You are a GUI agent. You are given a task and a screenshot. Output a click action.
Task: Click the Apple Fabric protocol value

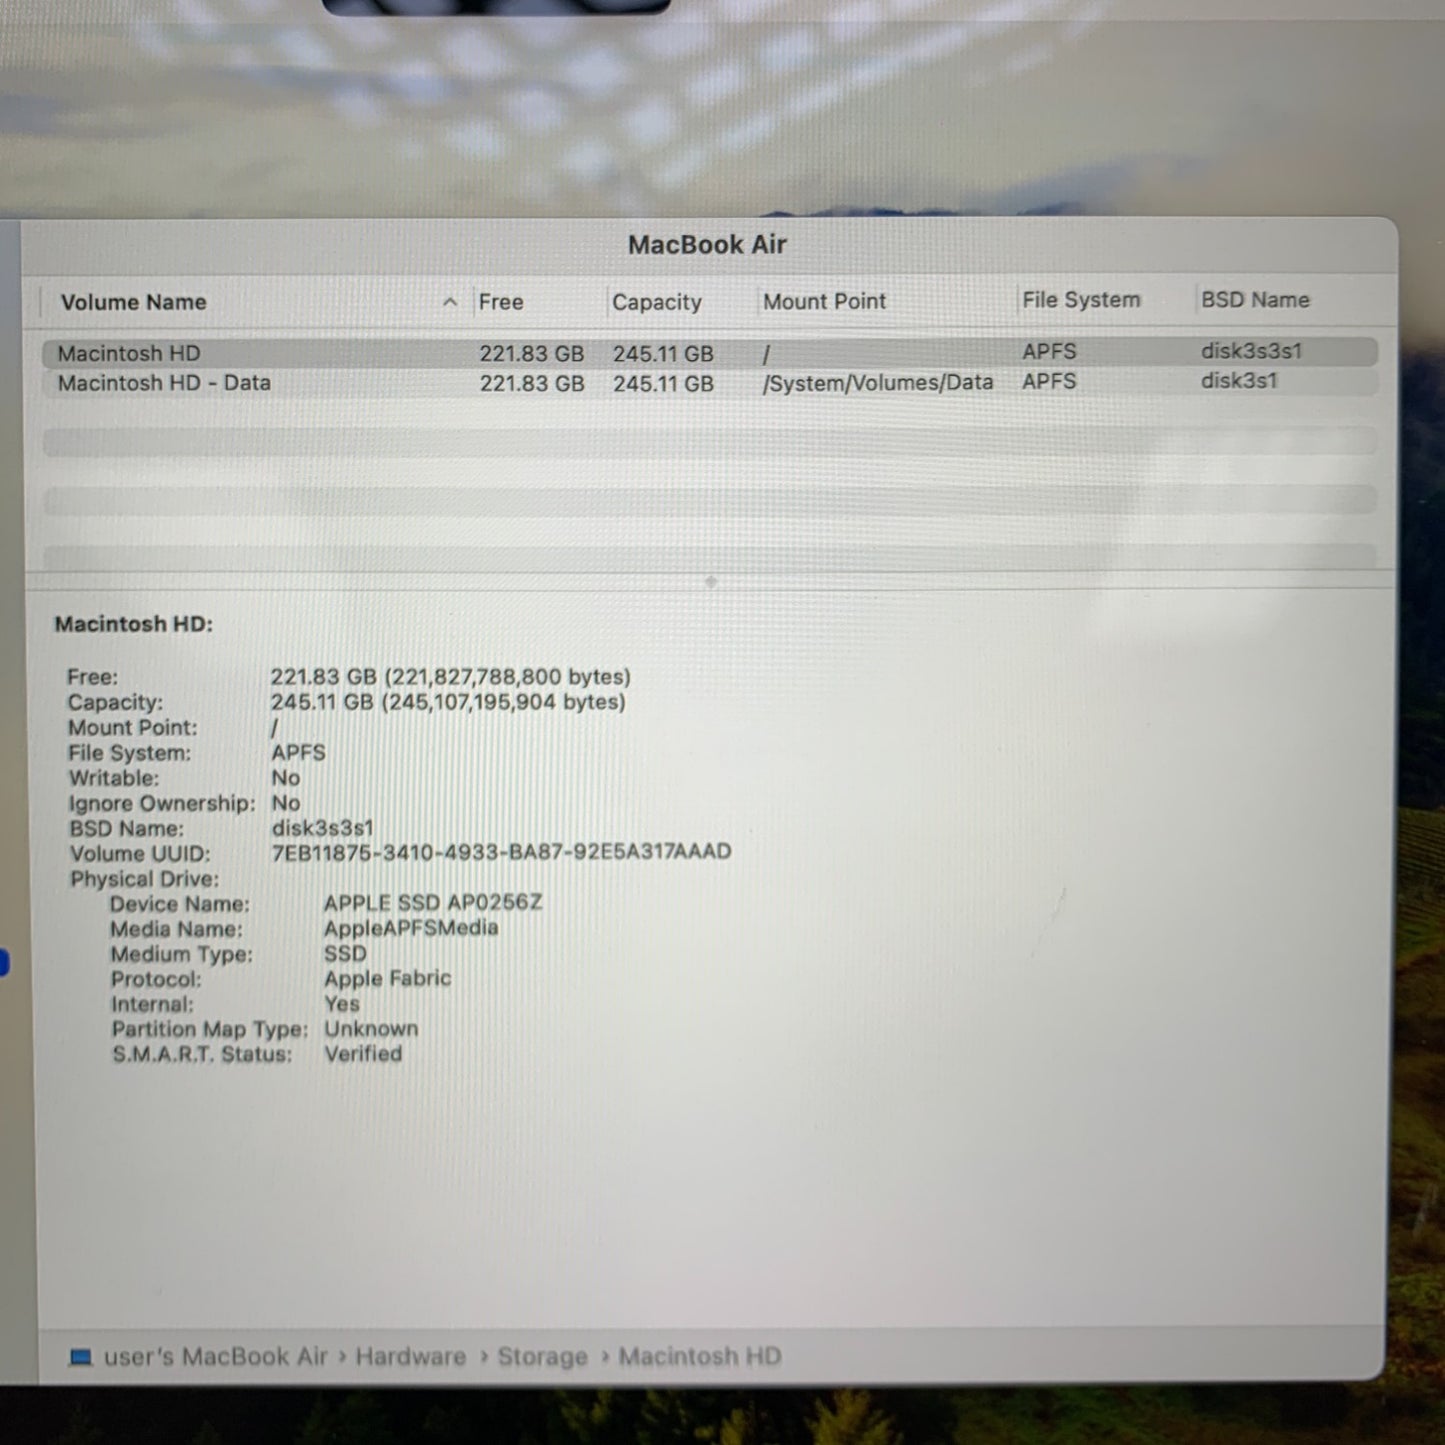coord(387,978)
